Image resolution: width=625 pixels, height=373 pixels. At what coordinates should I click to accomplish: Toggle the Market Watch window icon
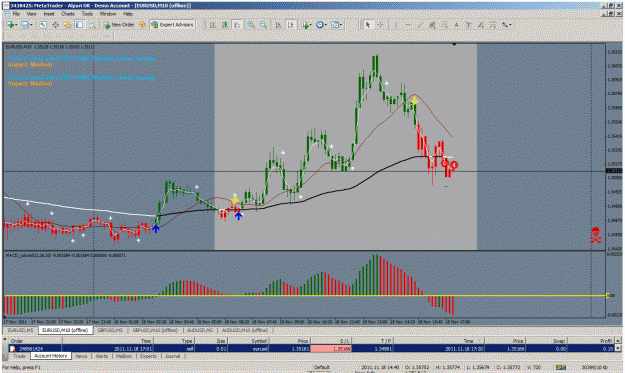[x=43, y=25]
